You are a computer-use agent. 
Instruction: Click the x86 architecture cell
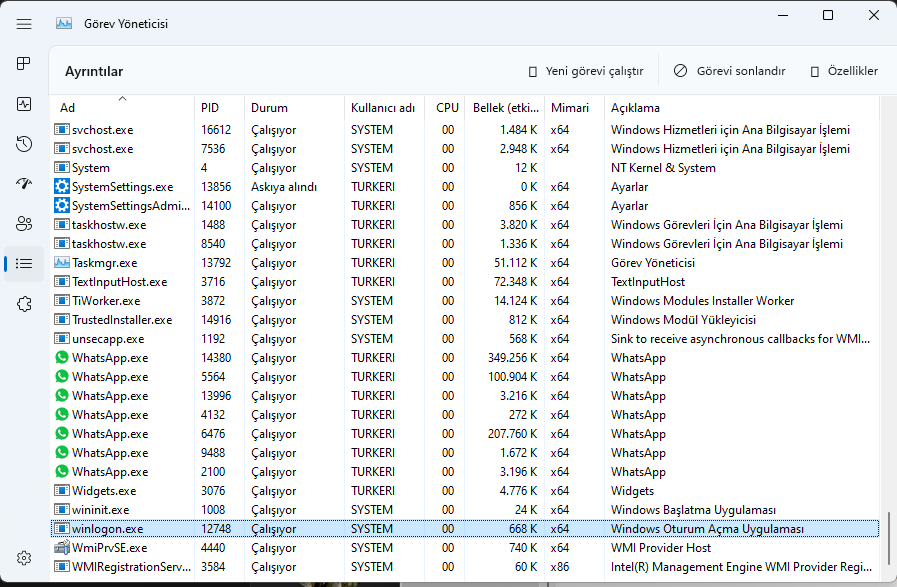click(x=559, y=567)
